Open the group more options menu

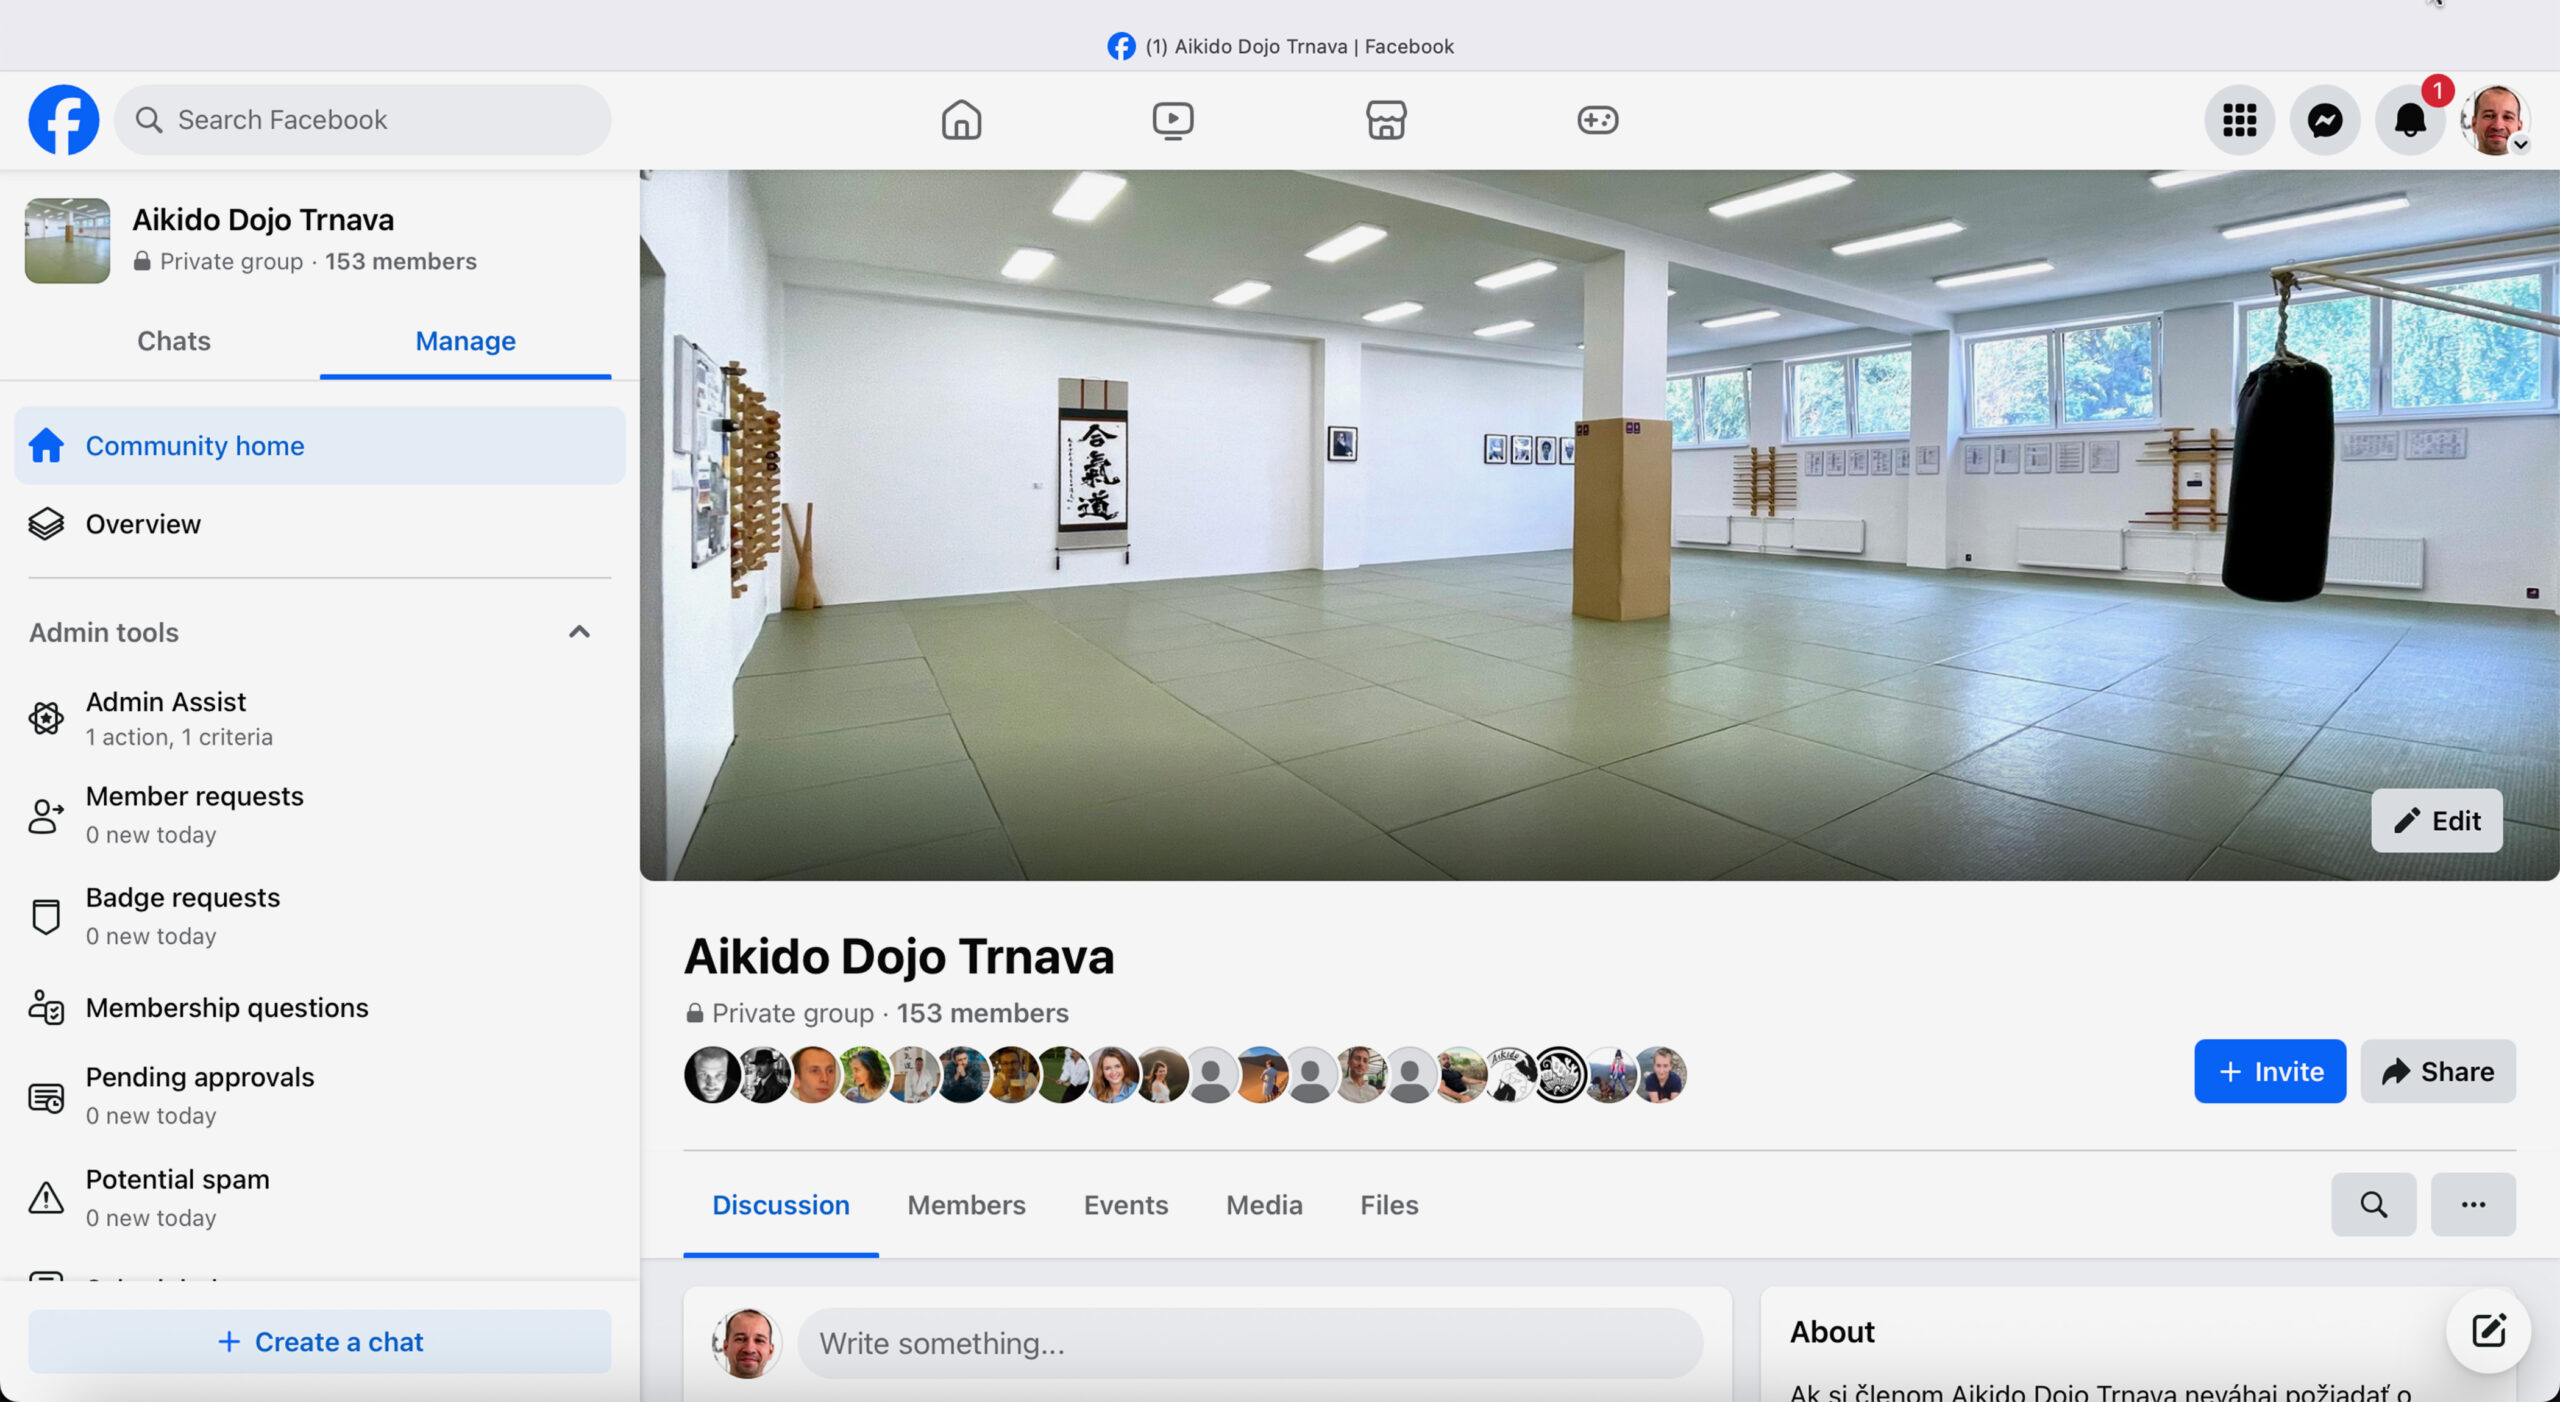click(x=2473, y=1205)
